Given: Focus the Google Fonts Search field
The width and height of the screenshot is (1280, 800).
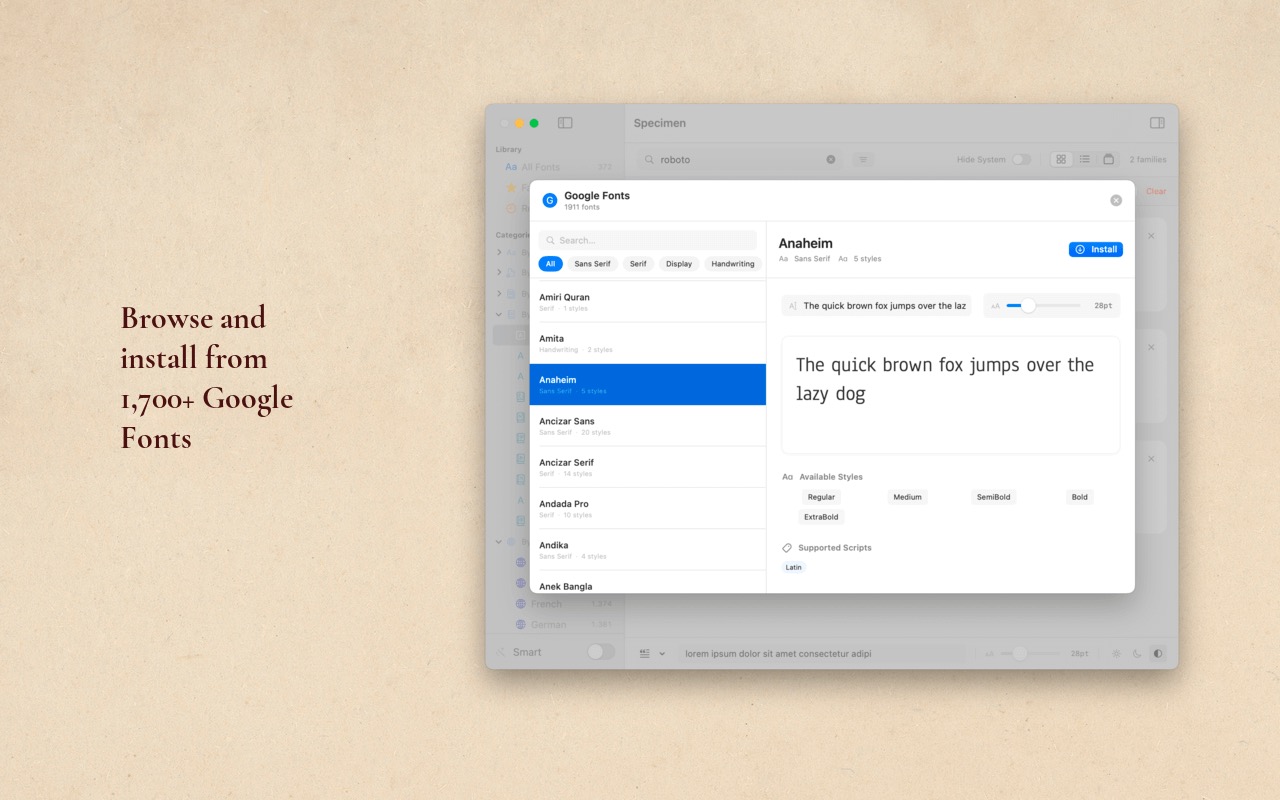Looking at the screenshot, I should click(648, 240).
